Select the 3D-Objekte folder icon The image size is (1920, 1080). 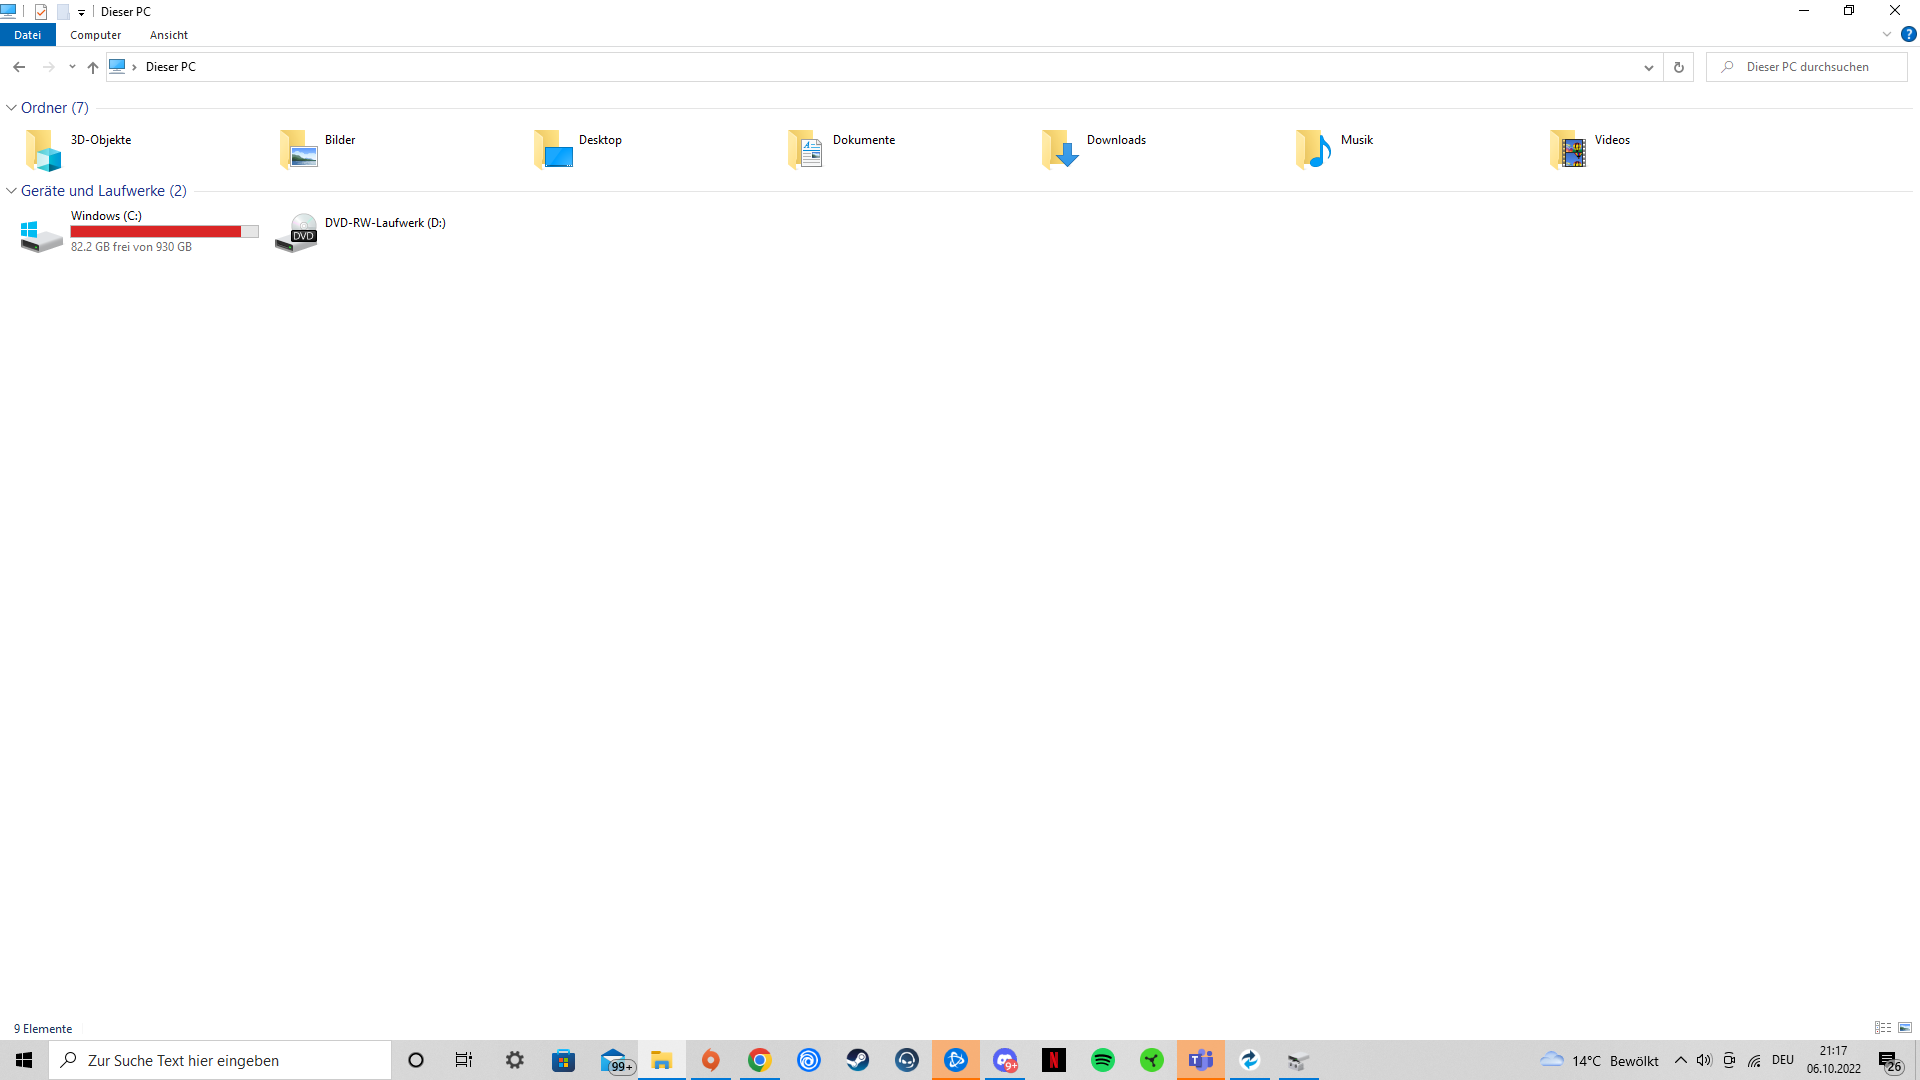(x=44, y=149)
